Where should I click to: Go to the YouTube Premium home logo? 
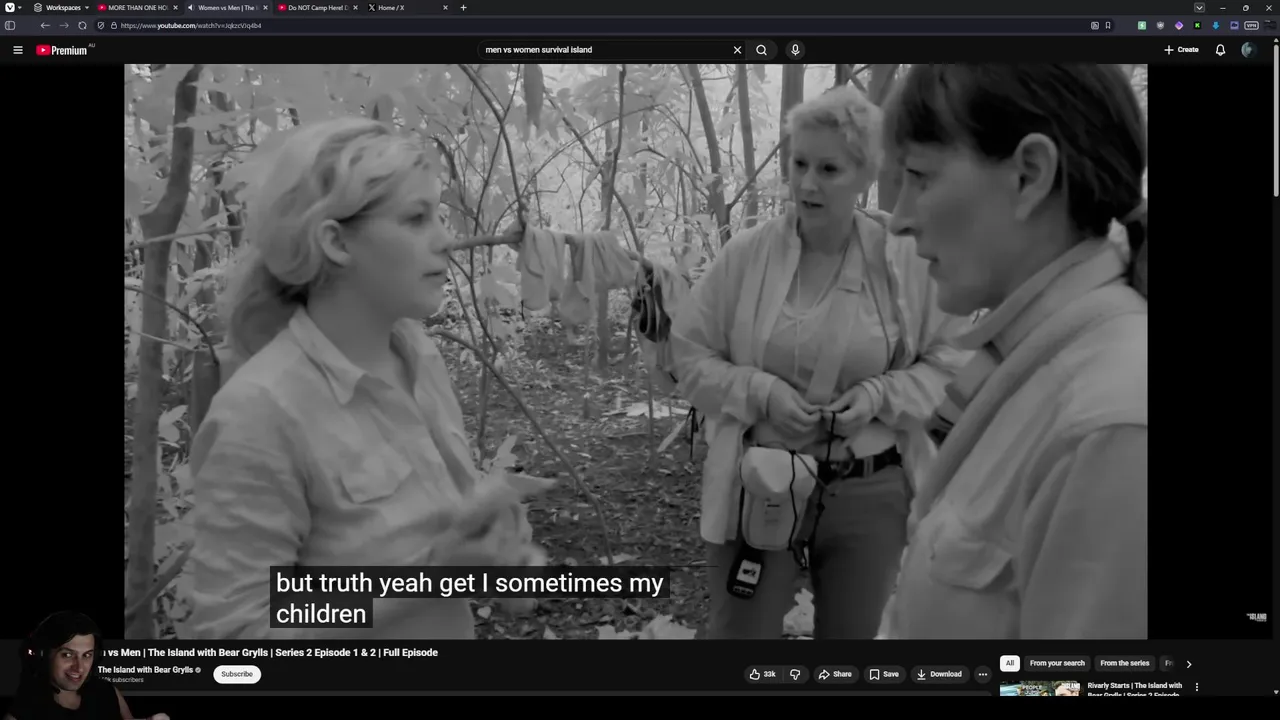click(x=62, y=50)
